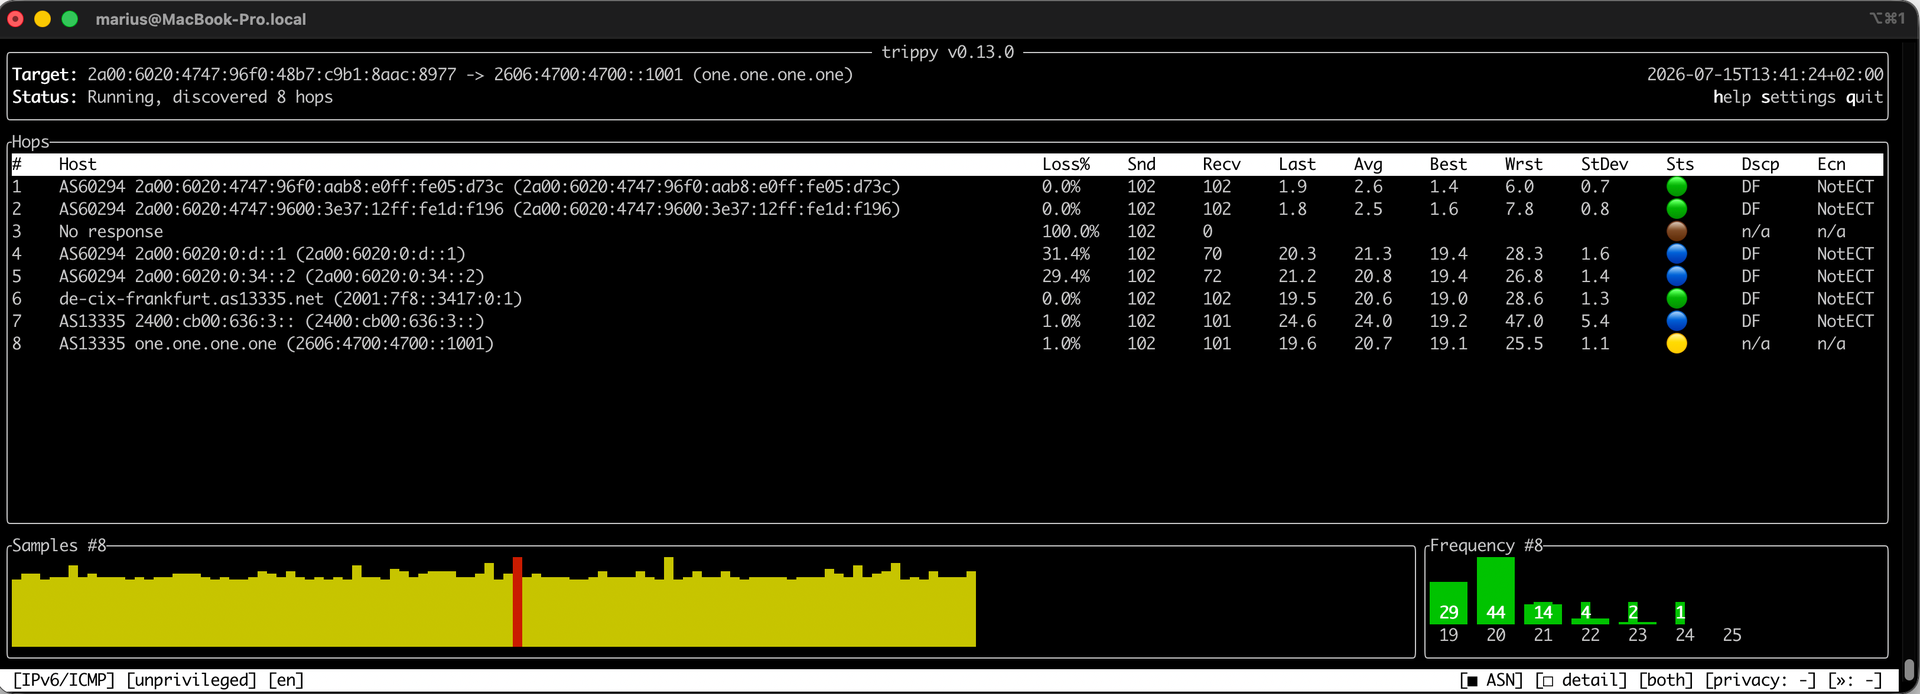Screen dimensions: 1920x694
Task: Click the green status circle for hop 6
Action: click(1677, 299)
